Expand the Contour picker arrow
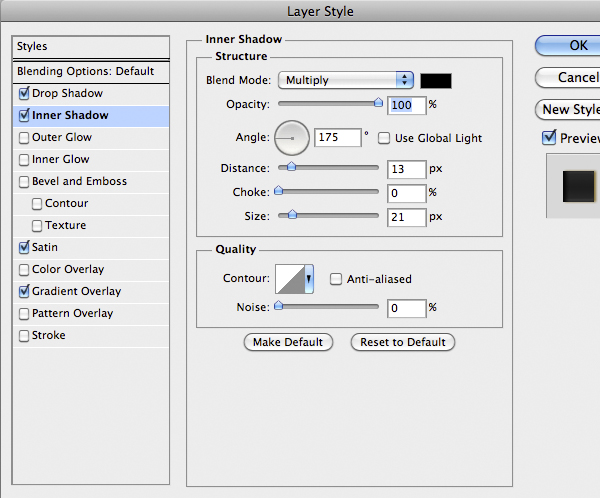Image resolution: width=600 pixels, height=498 pixels. pos(310,279)
